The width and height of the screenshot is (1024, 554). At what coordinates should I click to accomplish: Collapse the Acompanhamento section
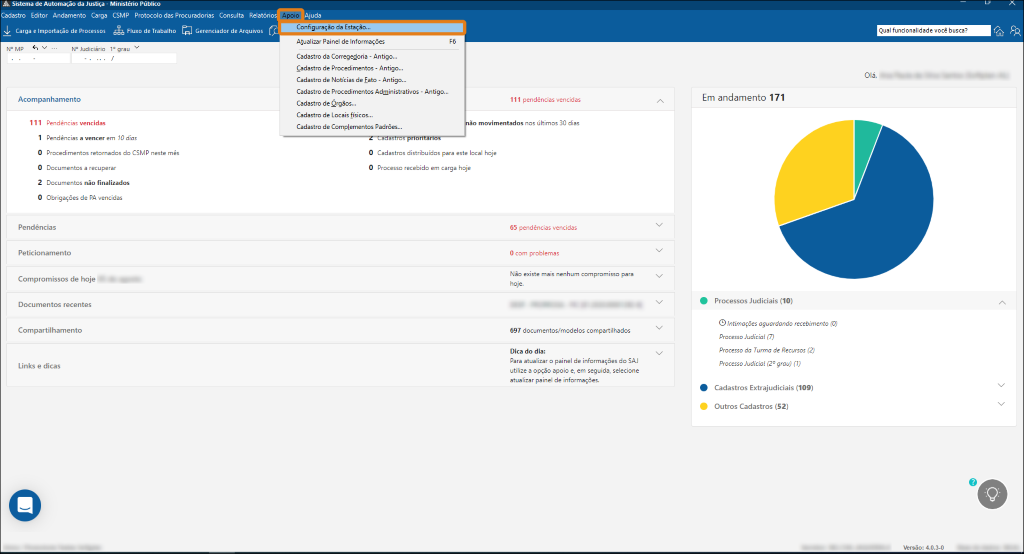(x=660, y=101)
